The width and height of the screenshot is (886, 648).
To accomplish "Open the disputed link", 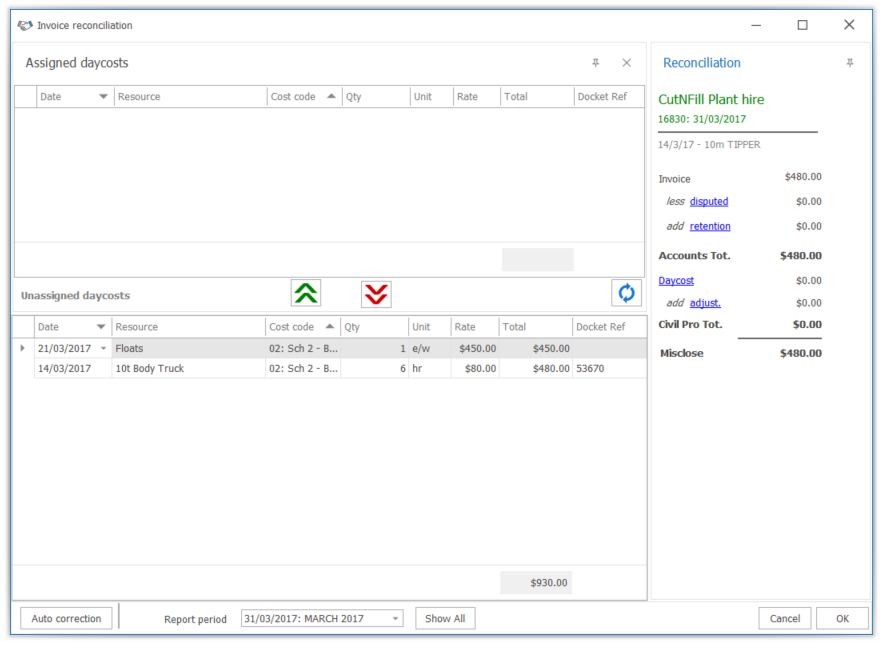I will point(709,202).
